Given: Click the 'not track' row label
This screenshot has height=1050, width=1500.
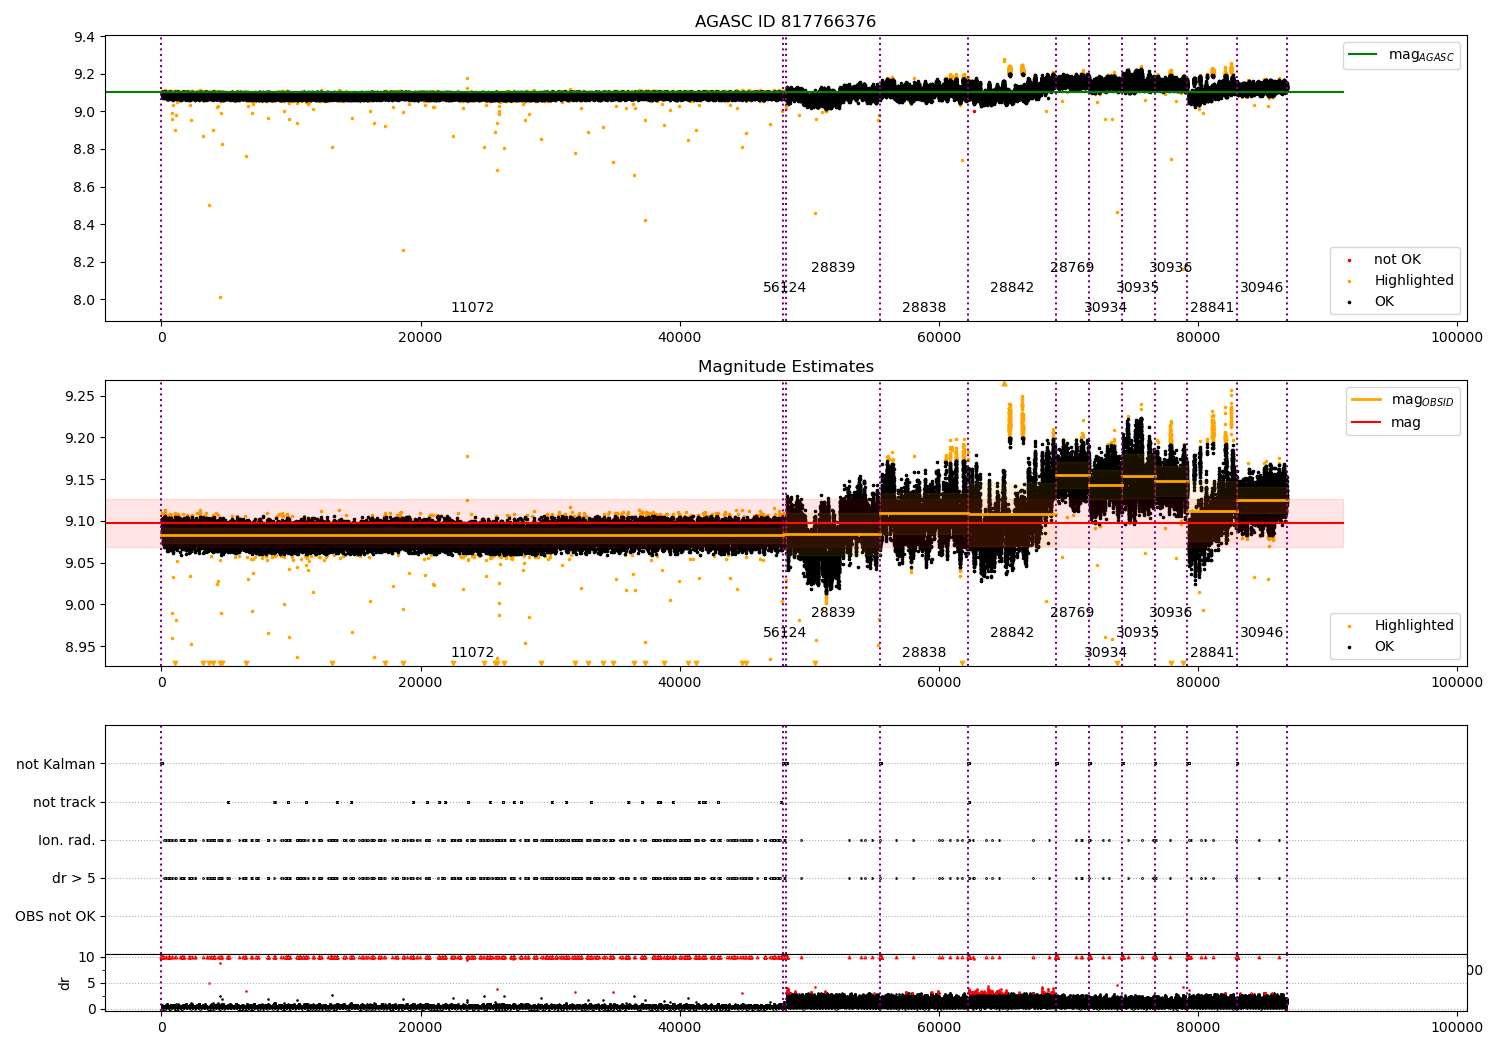Looking at the screenshot, I should 64,803.
